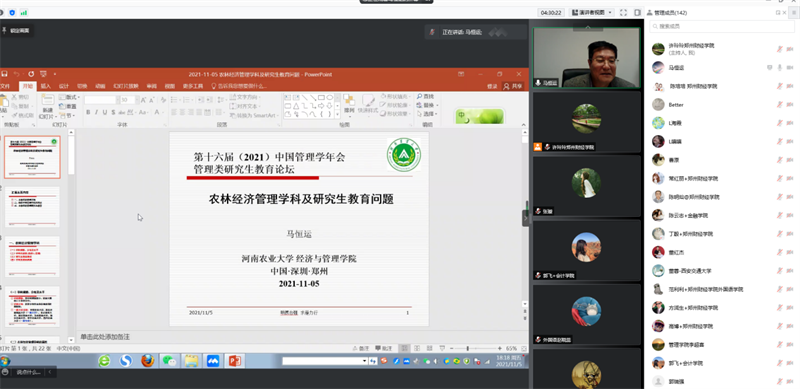The height and width of the screenshot is (389, 800).
Task: Click the 共享 share button
Action: [513, 86]
